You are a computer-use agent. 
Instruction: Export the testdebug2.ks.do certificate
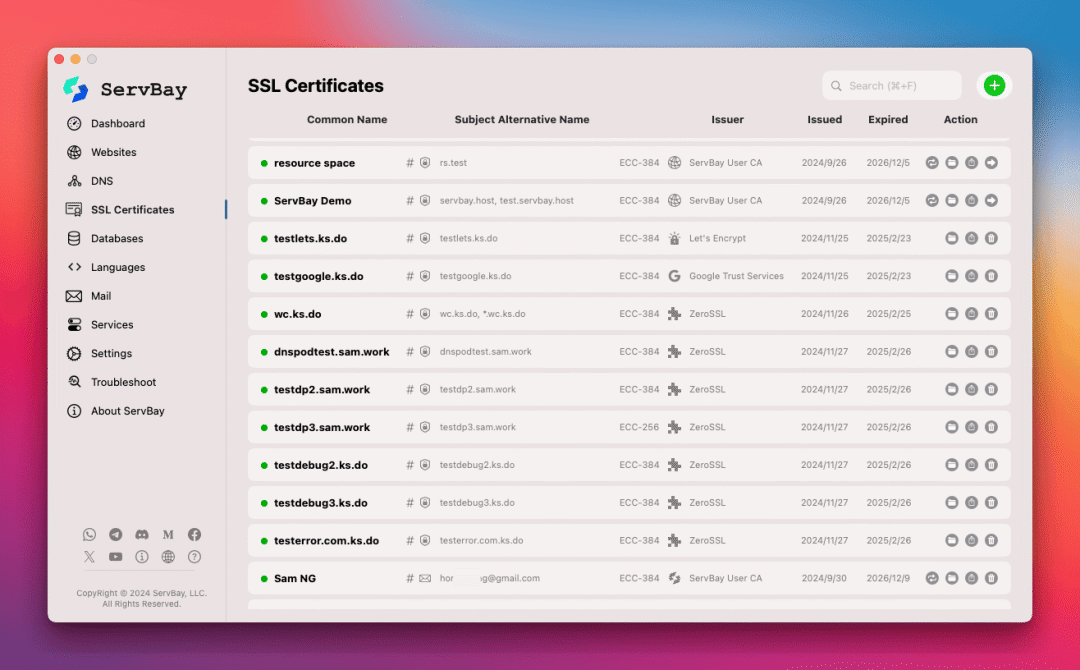tap(971, 465)
